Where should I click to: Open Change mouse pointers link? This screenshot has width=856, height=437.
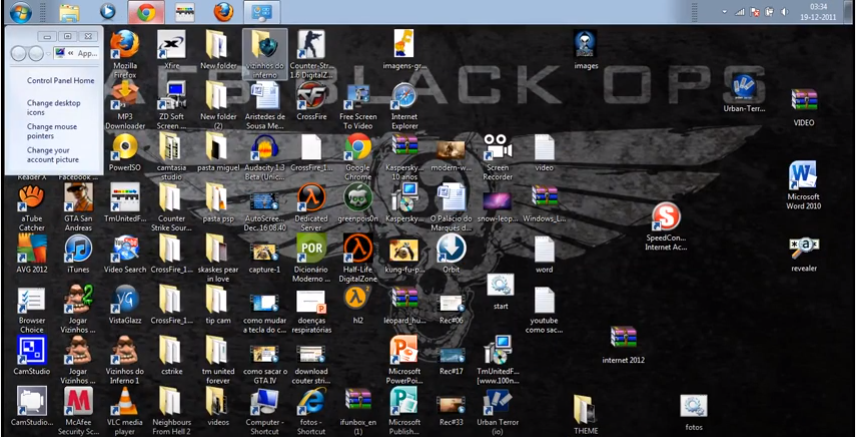(52, 131)
